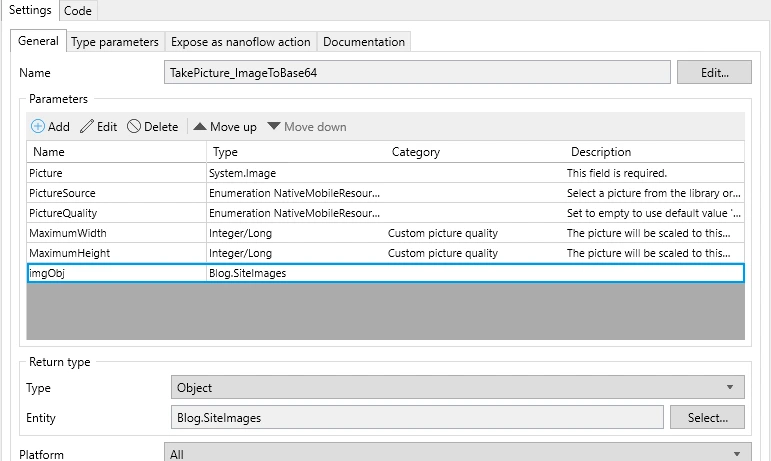Open the General tab
Screen dimensions: 771x461
(38, 41)
